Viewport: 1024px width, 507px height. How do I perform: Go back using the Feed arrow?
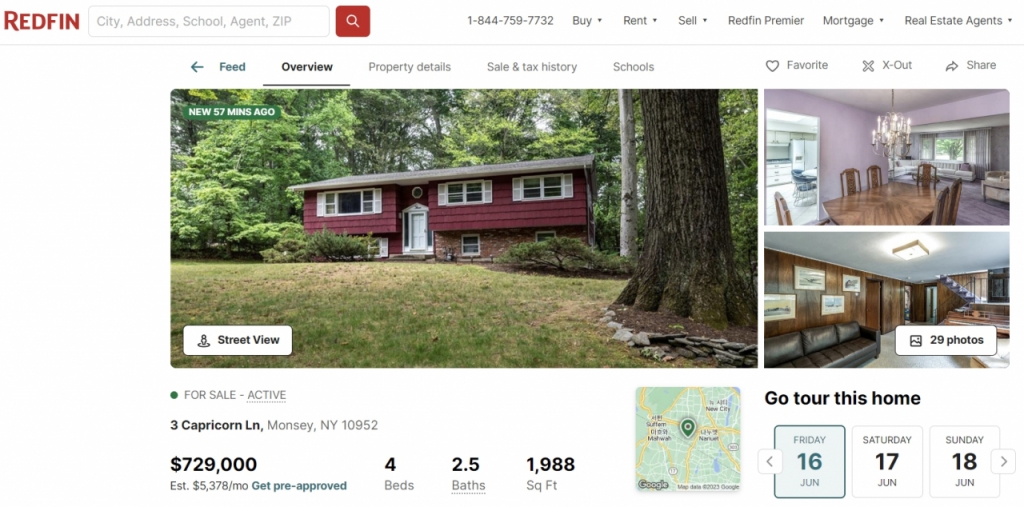(197, 67)
